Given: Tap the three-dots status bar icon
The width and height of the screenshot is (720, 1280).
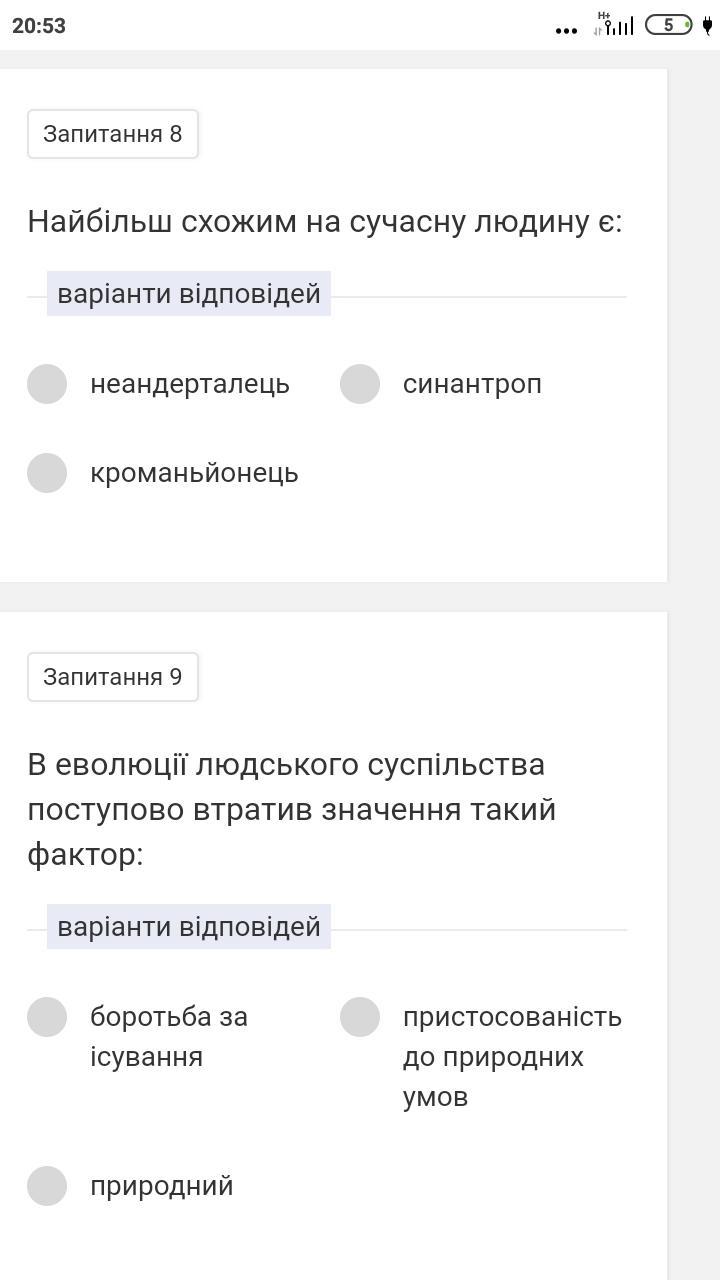Looking at the screenshot, I should coord(566,30).
